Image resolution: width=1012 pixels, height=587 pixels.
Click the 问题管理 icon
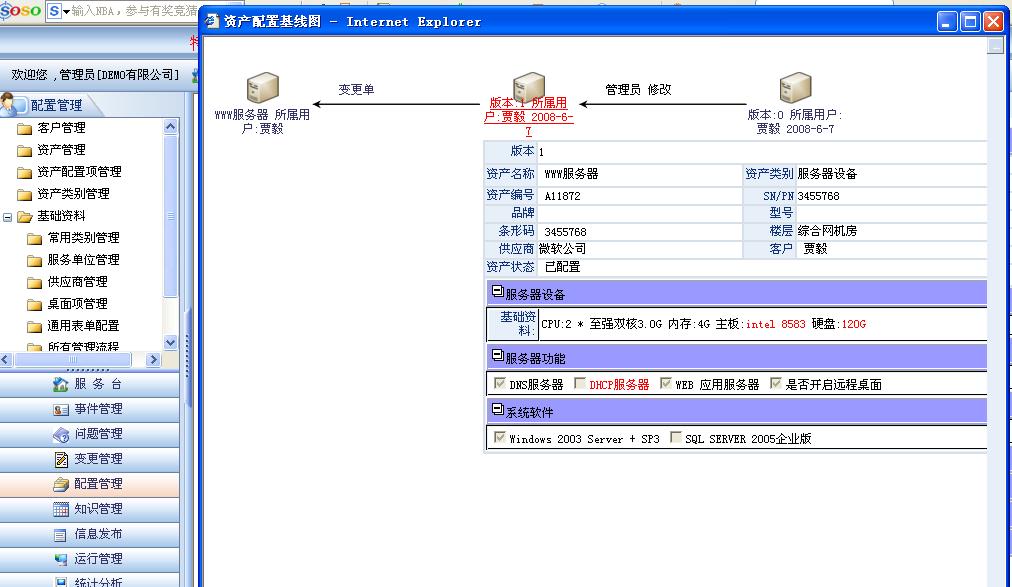(x=61, y=435)
